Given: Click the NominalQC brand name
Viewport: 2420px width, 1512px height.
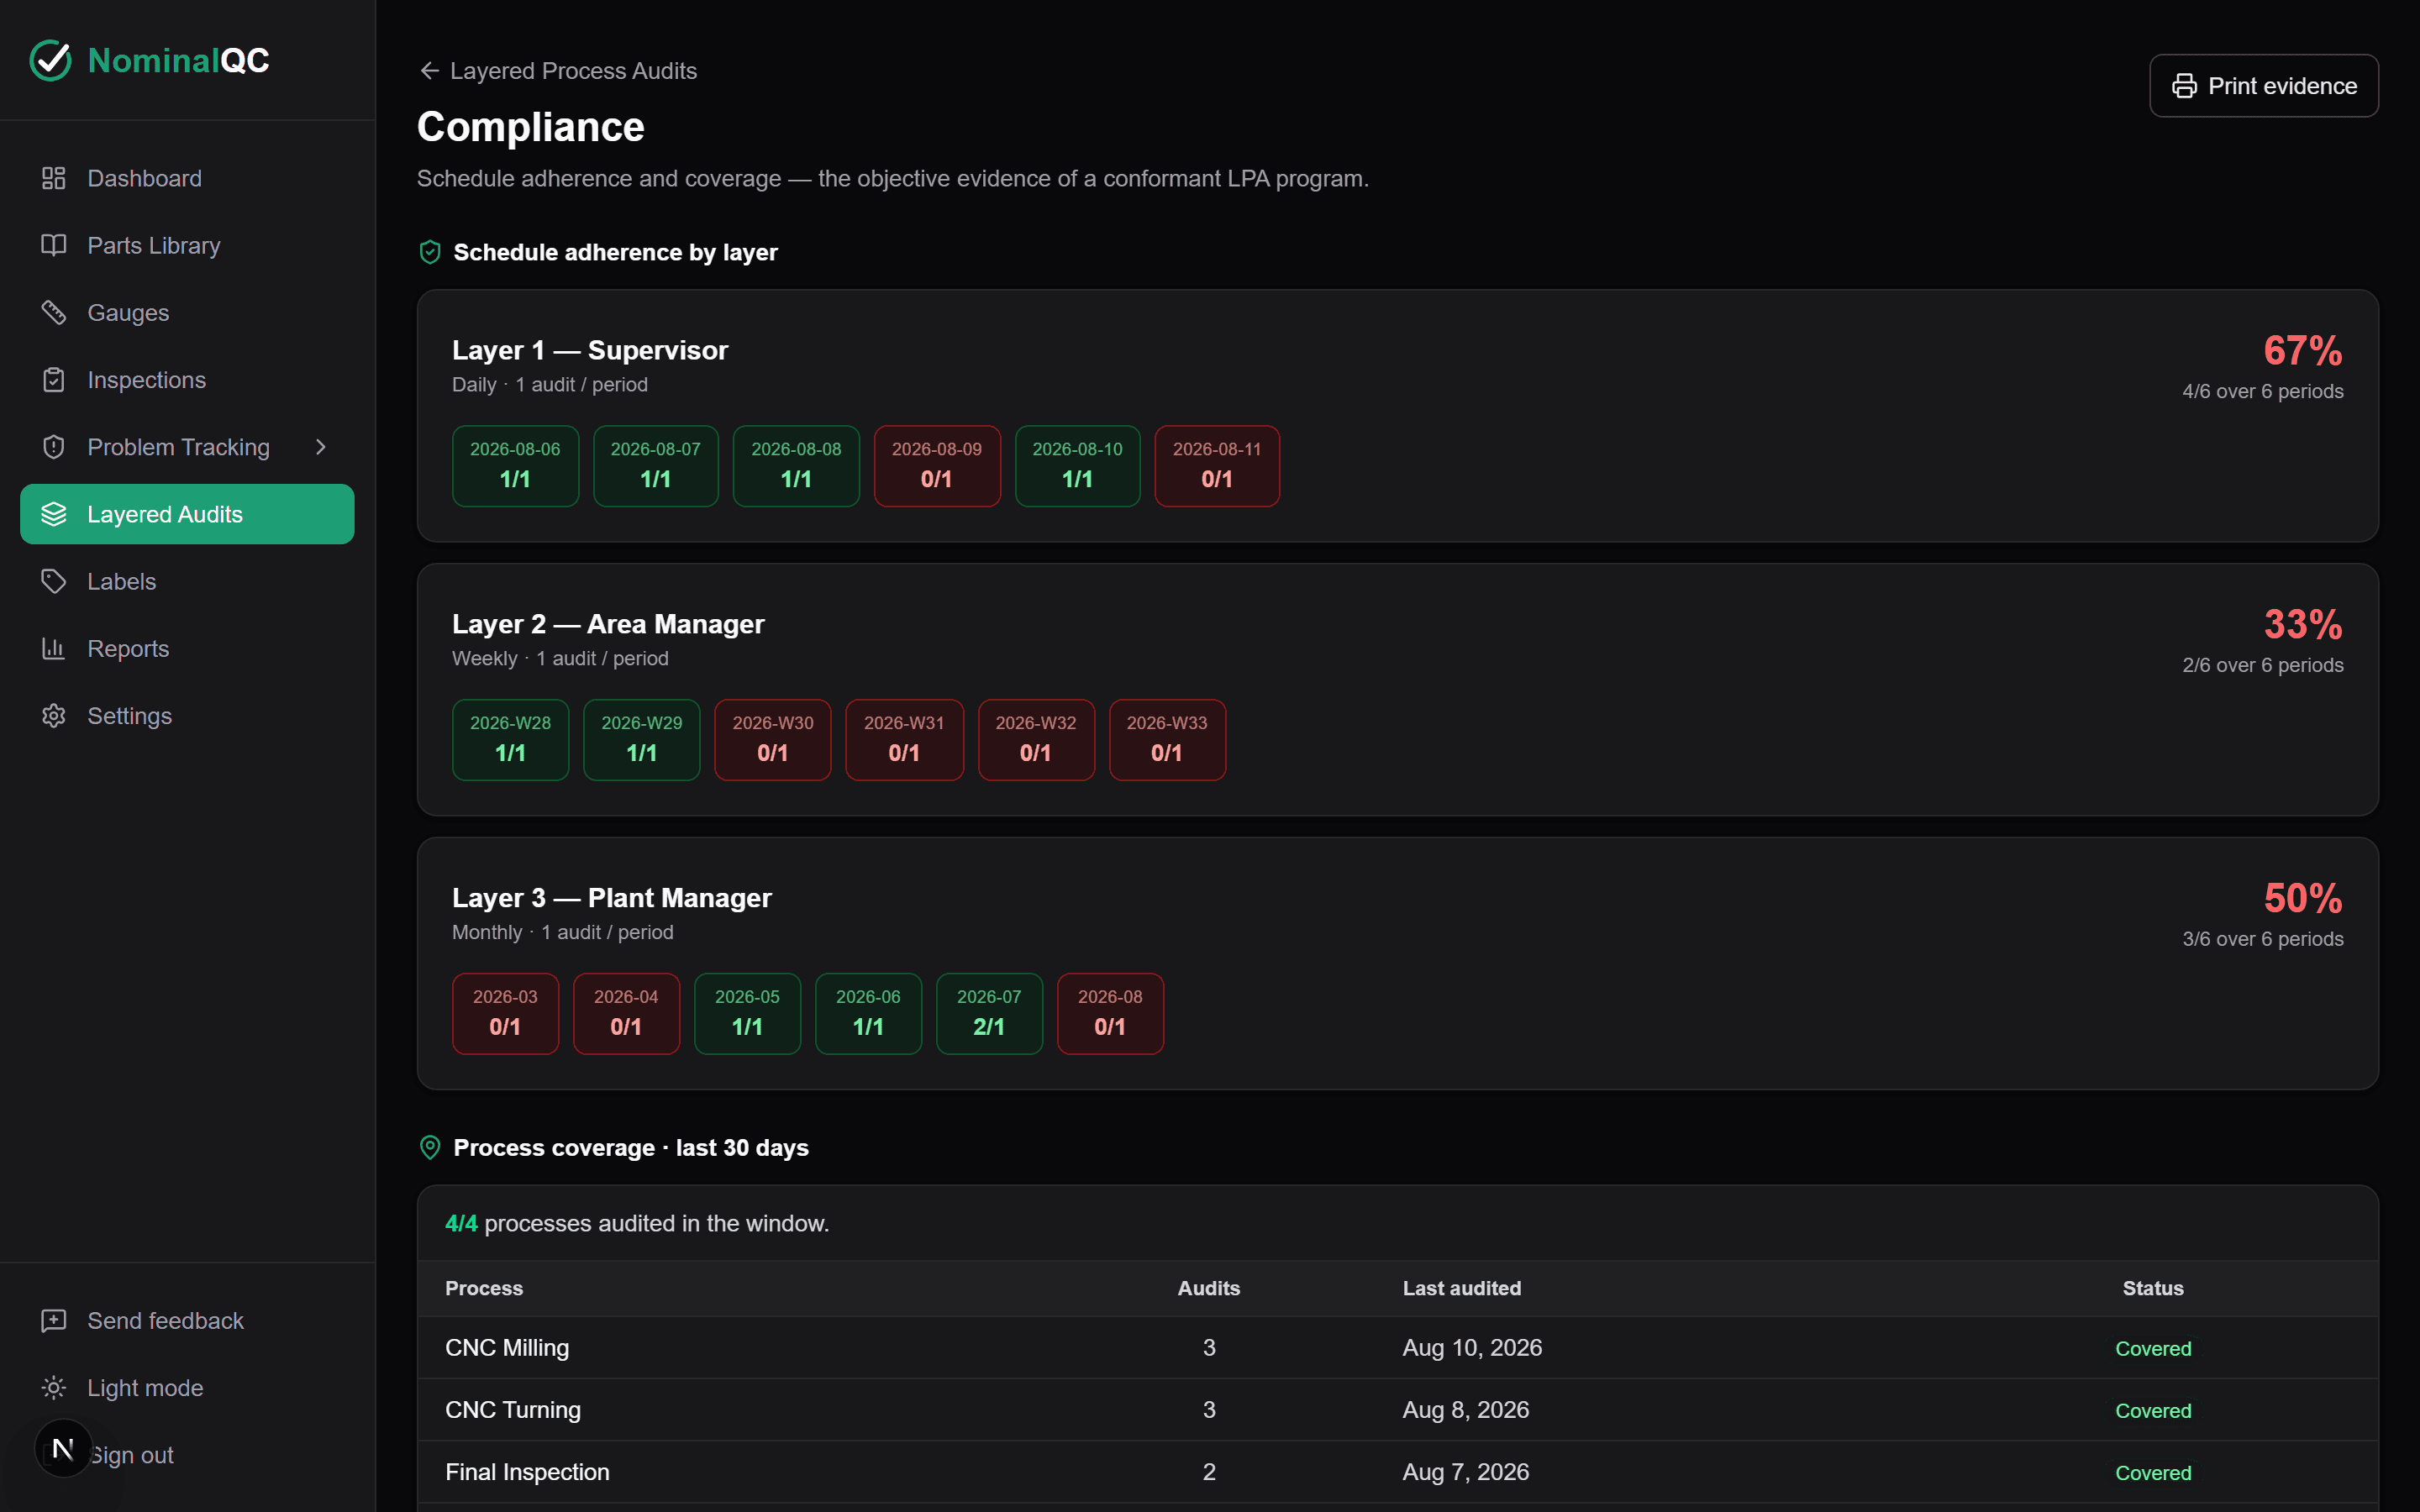Looking at the screenshot, I should (178, 60).
